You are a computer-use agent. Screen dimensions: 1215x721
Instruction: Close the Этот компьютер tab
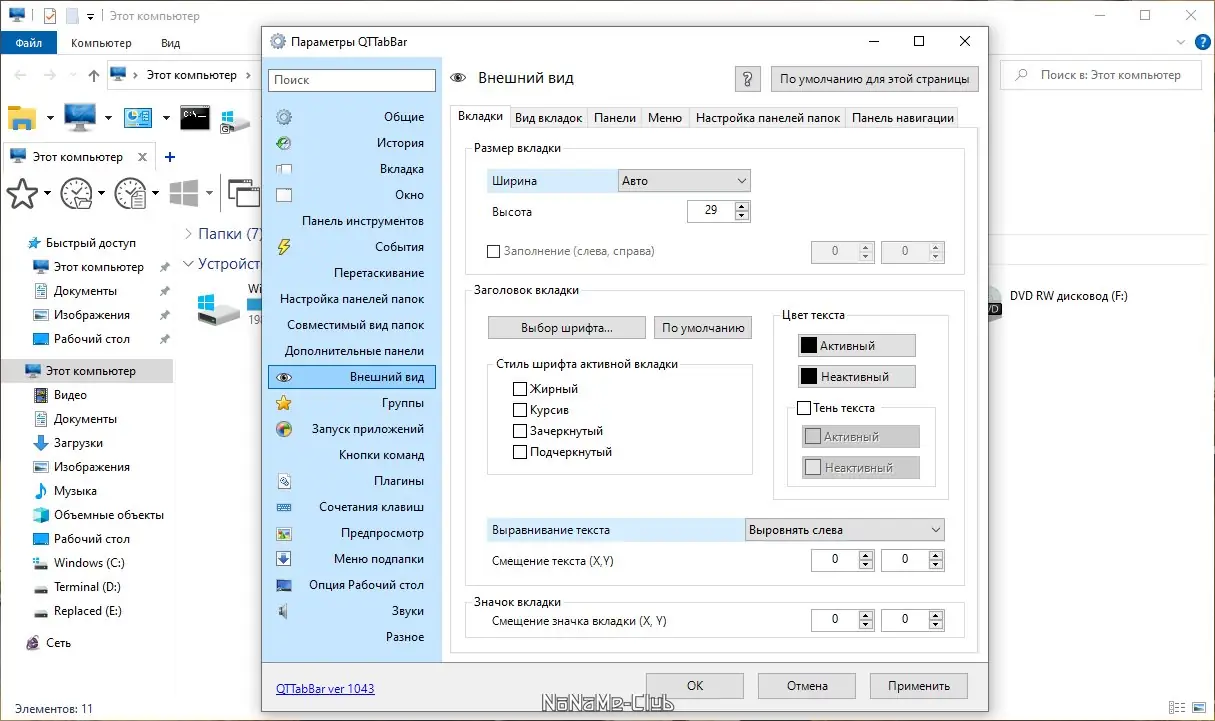(143, 157)
